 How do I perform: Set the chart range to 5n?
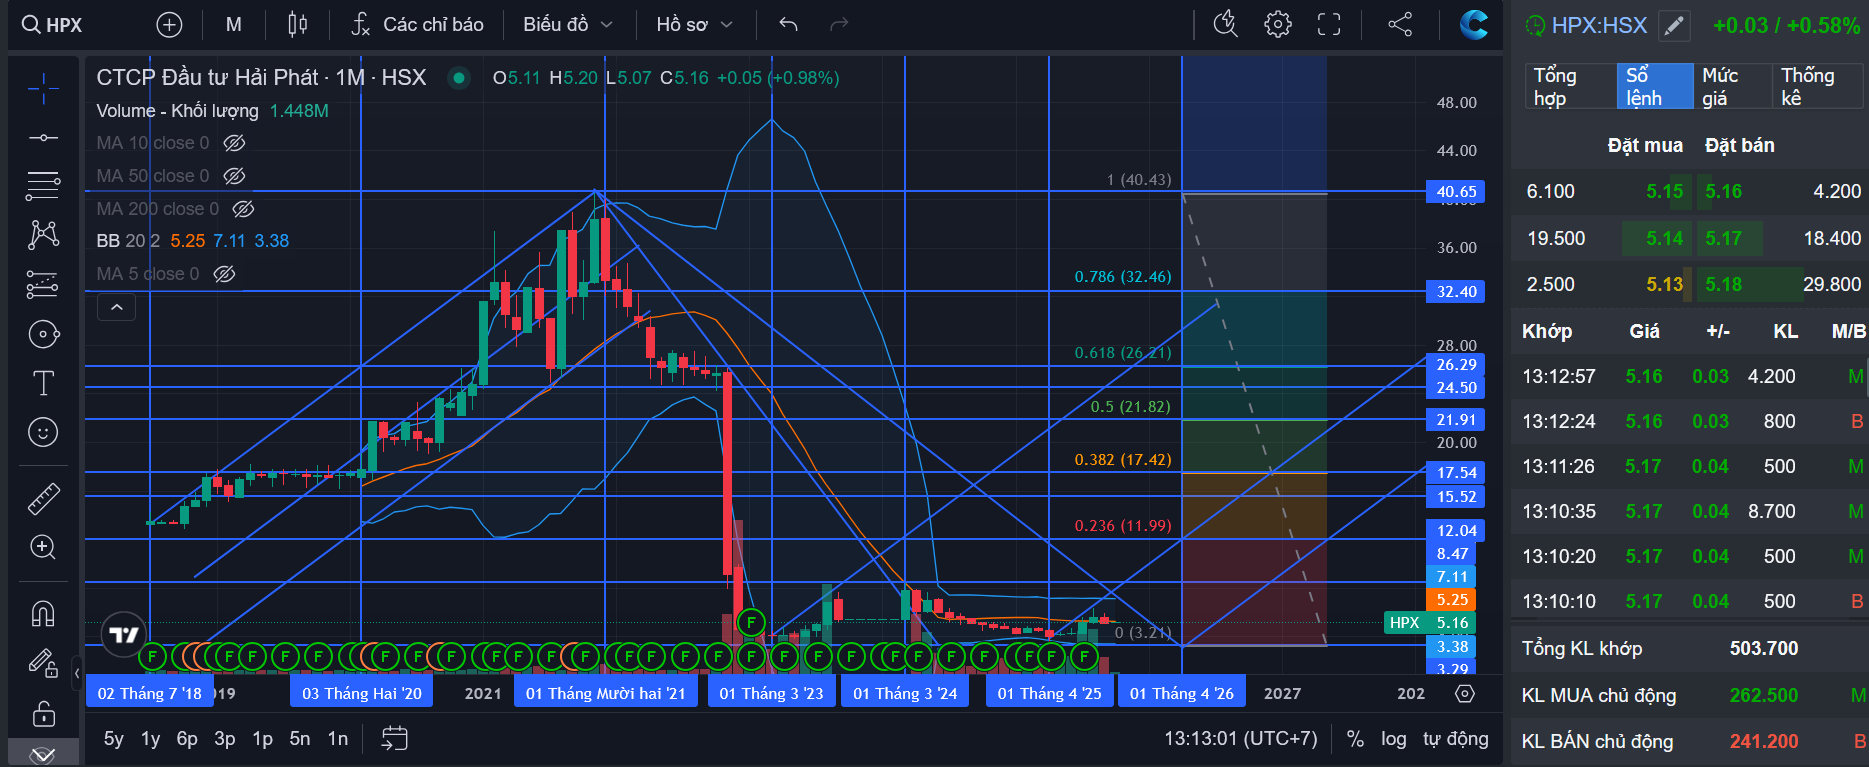point(300,739)
